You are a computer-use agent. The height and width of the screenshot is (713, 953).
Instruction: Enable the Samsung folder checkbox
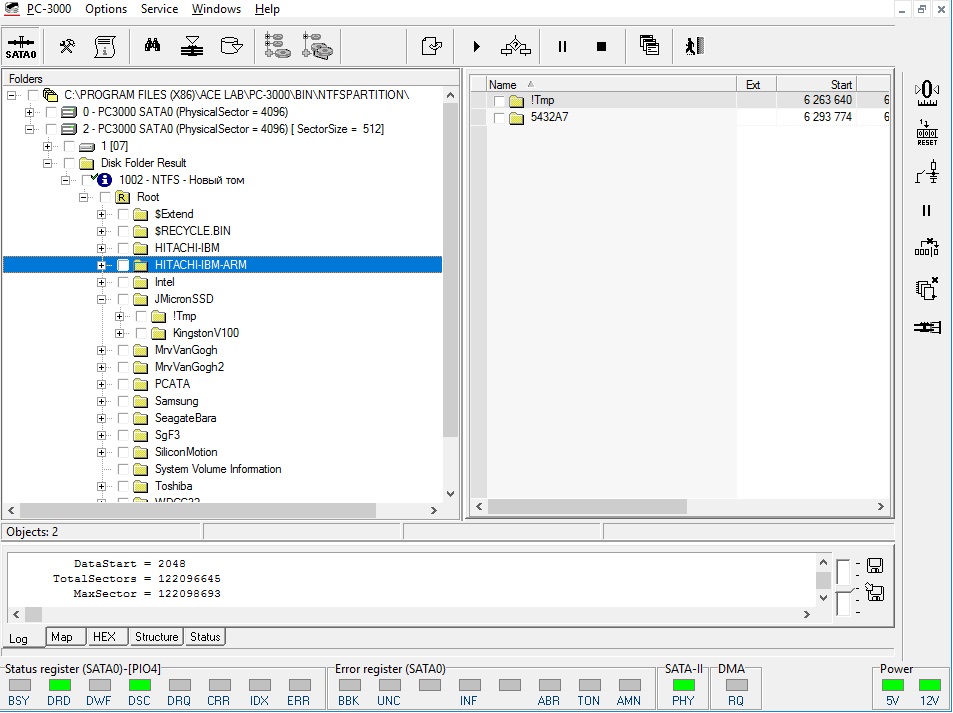(x=123, y=401)
